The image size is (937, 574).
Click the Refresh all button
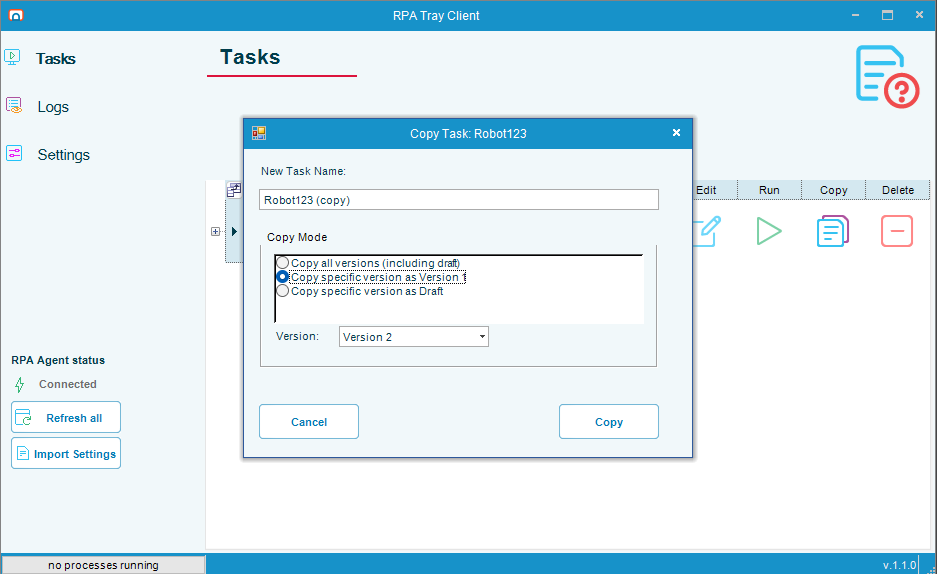pyautogui.click(x=66, y=418)
